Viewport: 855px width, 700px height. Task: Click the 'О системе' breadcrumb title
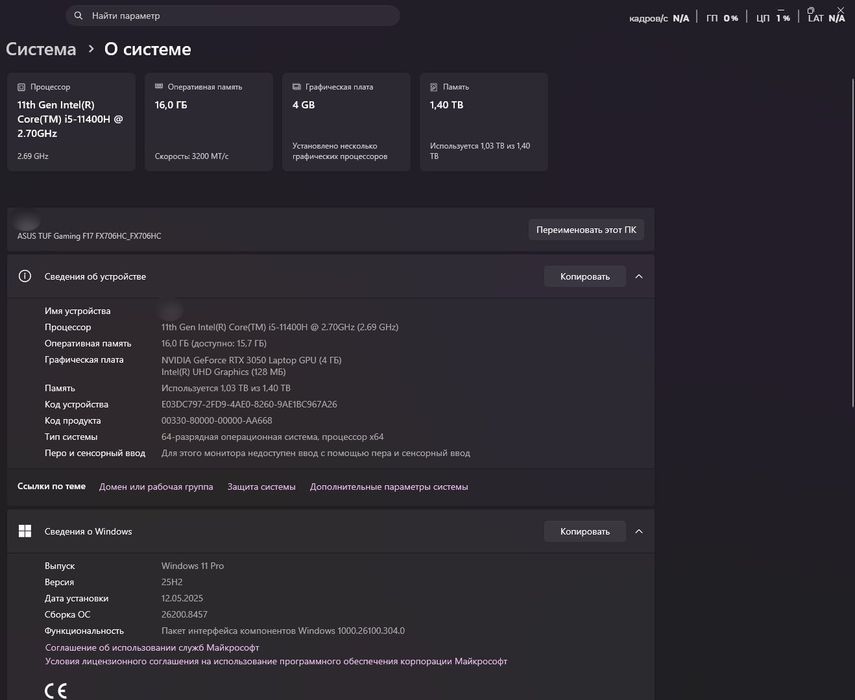148,49
